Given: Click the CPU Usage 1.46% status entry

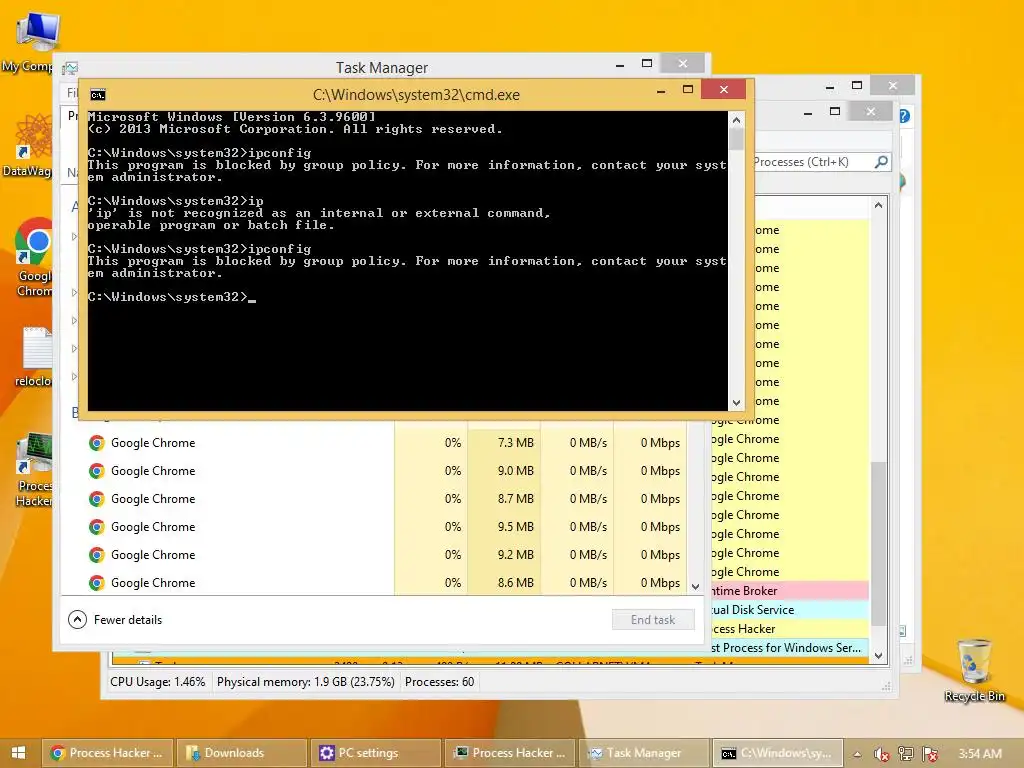Looking at the screenshot, I should tap(157, 682).
